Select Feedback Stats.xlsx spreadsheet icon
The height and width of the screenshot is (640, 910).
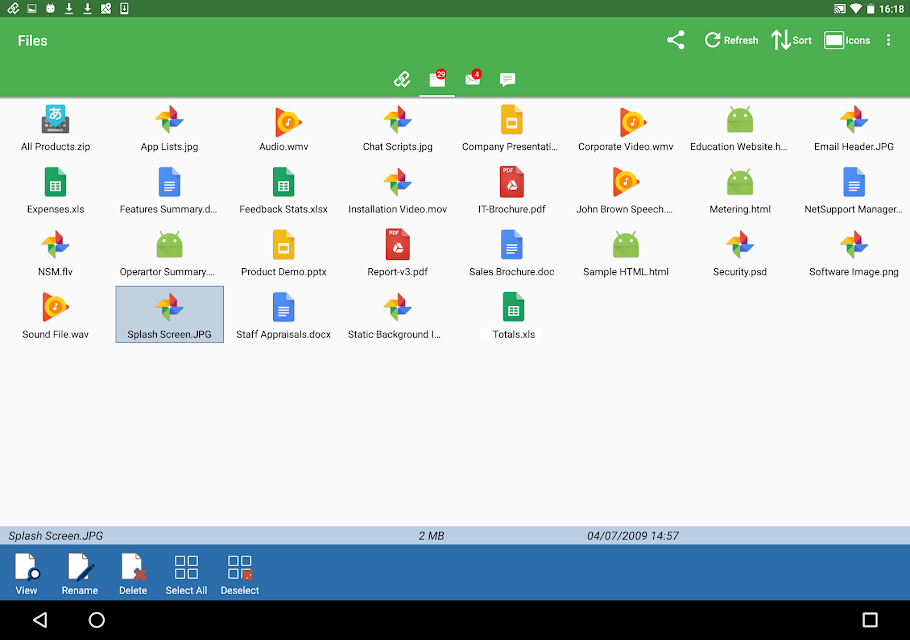(284, 182)
